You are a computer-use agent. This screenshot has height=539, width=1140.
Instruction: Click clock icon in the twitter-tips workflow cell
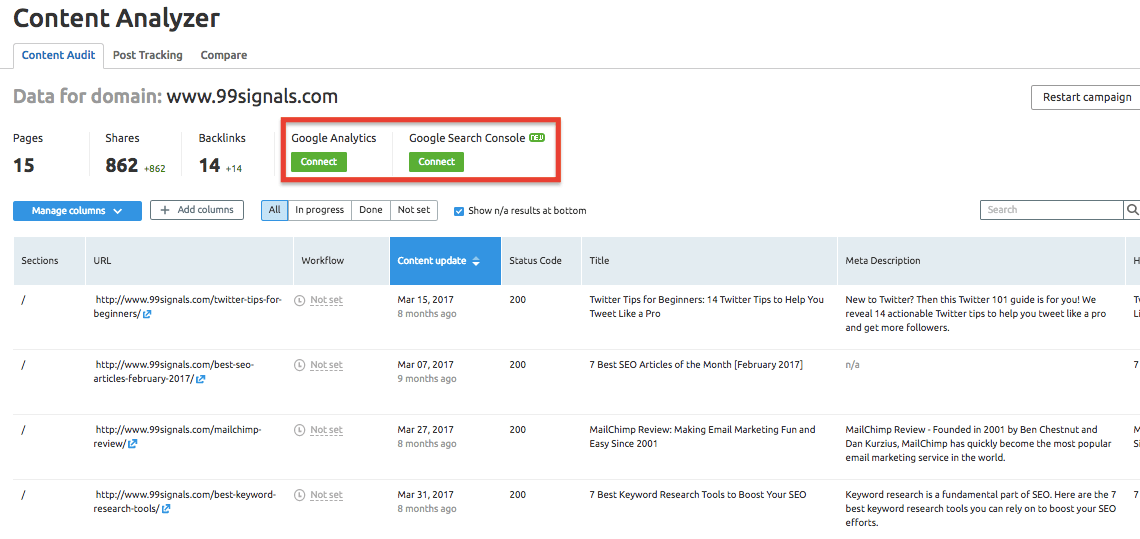coord(300,300)
